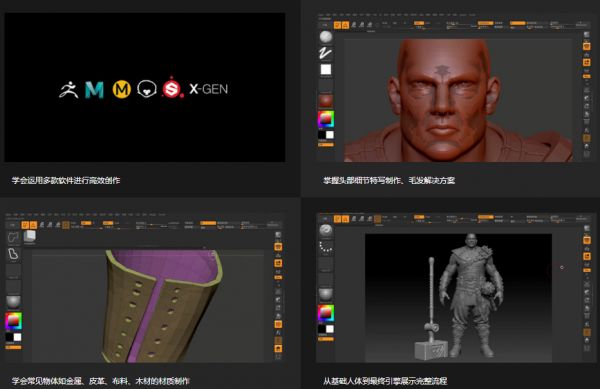Image resolution: width=600 pixels, height=389 pixels.
Task: Click the cube tool thumbnail above bracer model
Action: (x=30, y=237)
